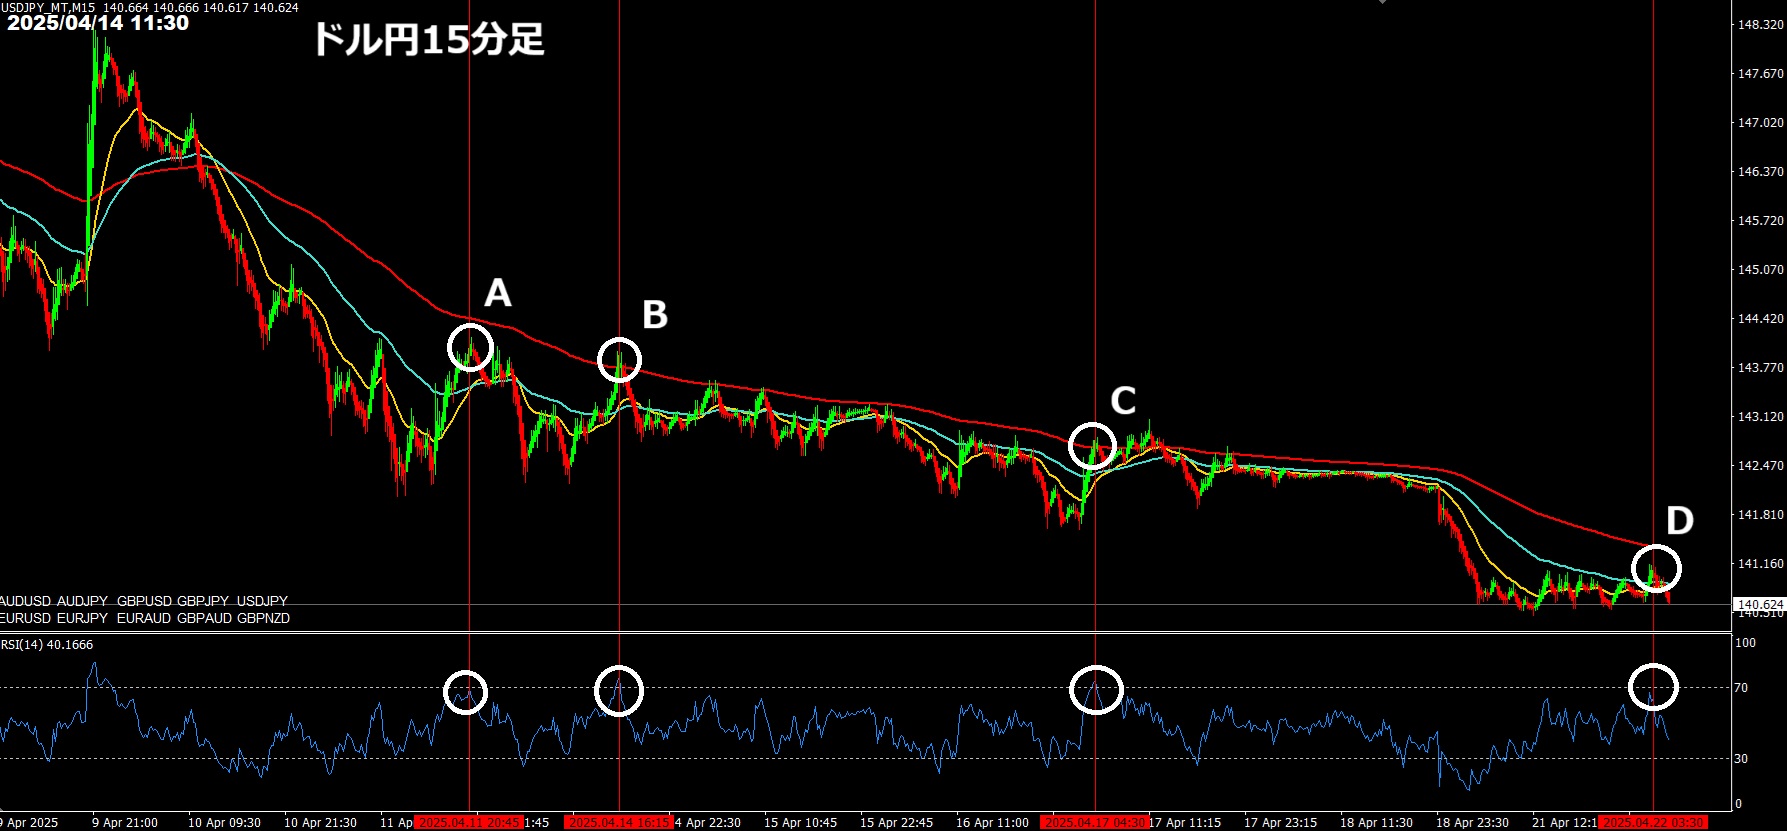Switch chart to GBPNZD pair

point(263,618)
